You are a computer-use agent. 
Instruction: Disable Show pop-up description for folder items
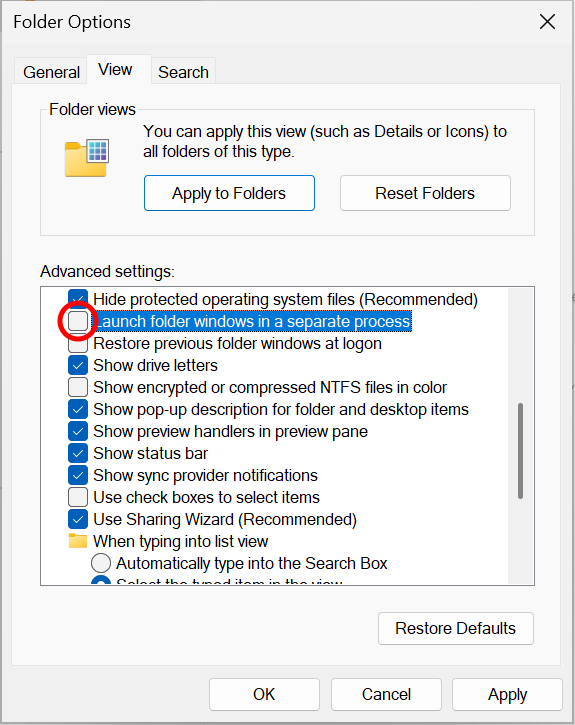(78, 409)
